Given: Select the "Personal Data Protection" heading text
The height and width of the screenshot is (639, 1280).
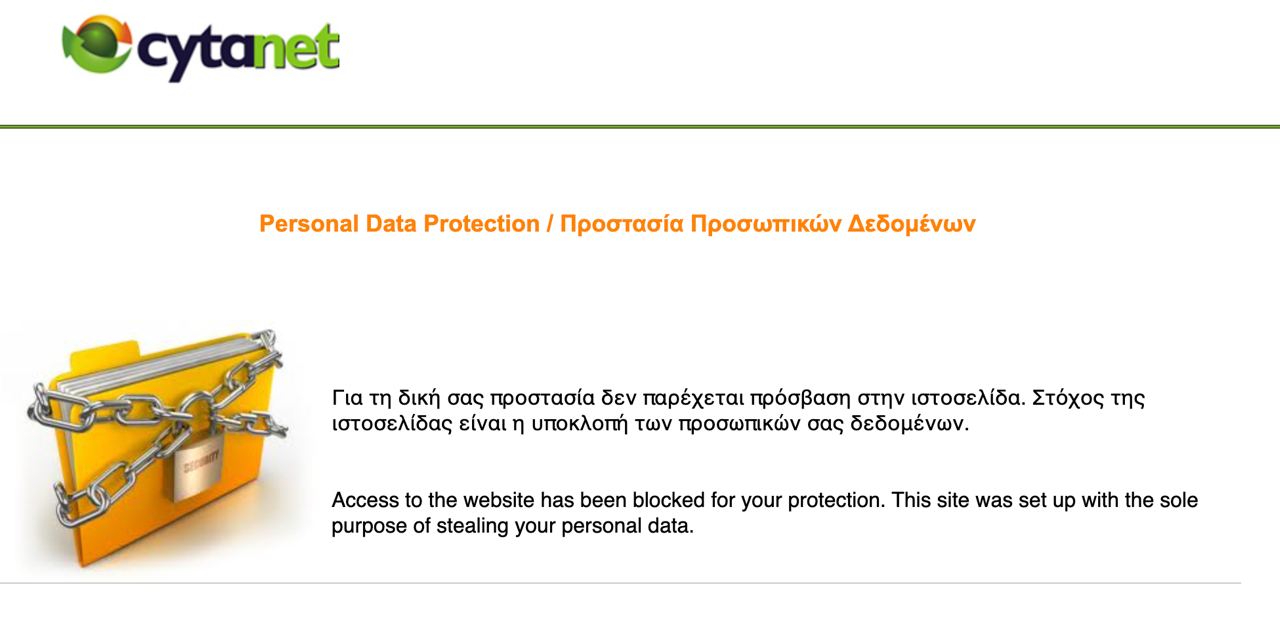Looking at the screenshot, I should (399, 224).
